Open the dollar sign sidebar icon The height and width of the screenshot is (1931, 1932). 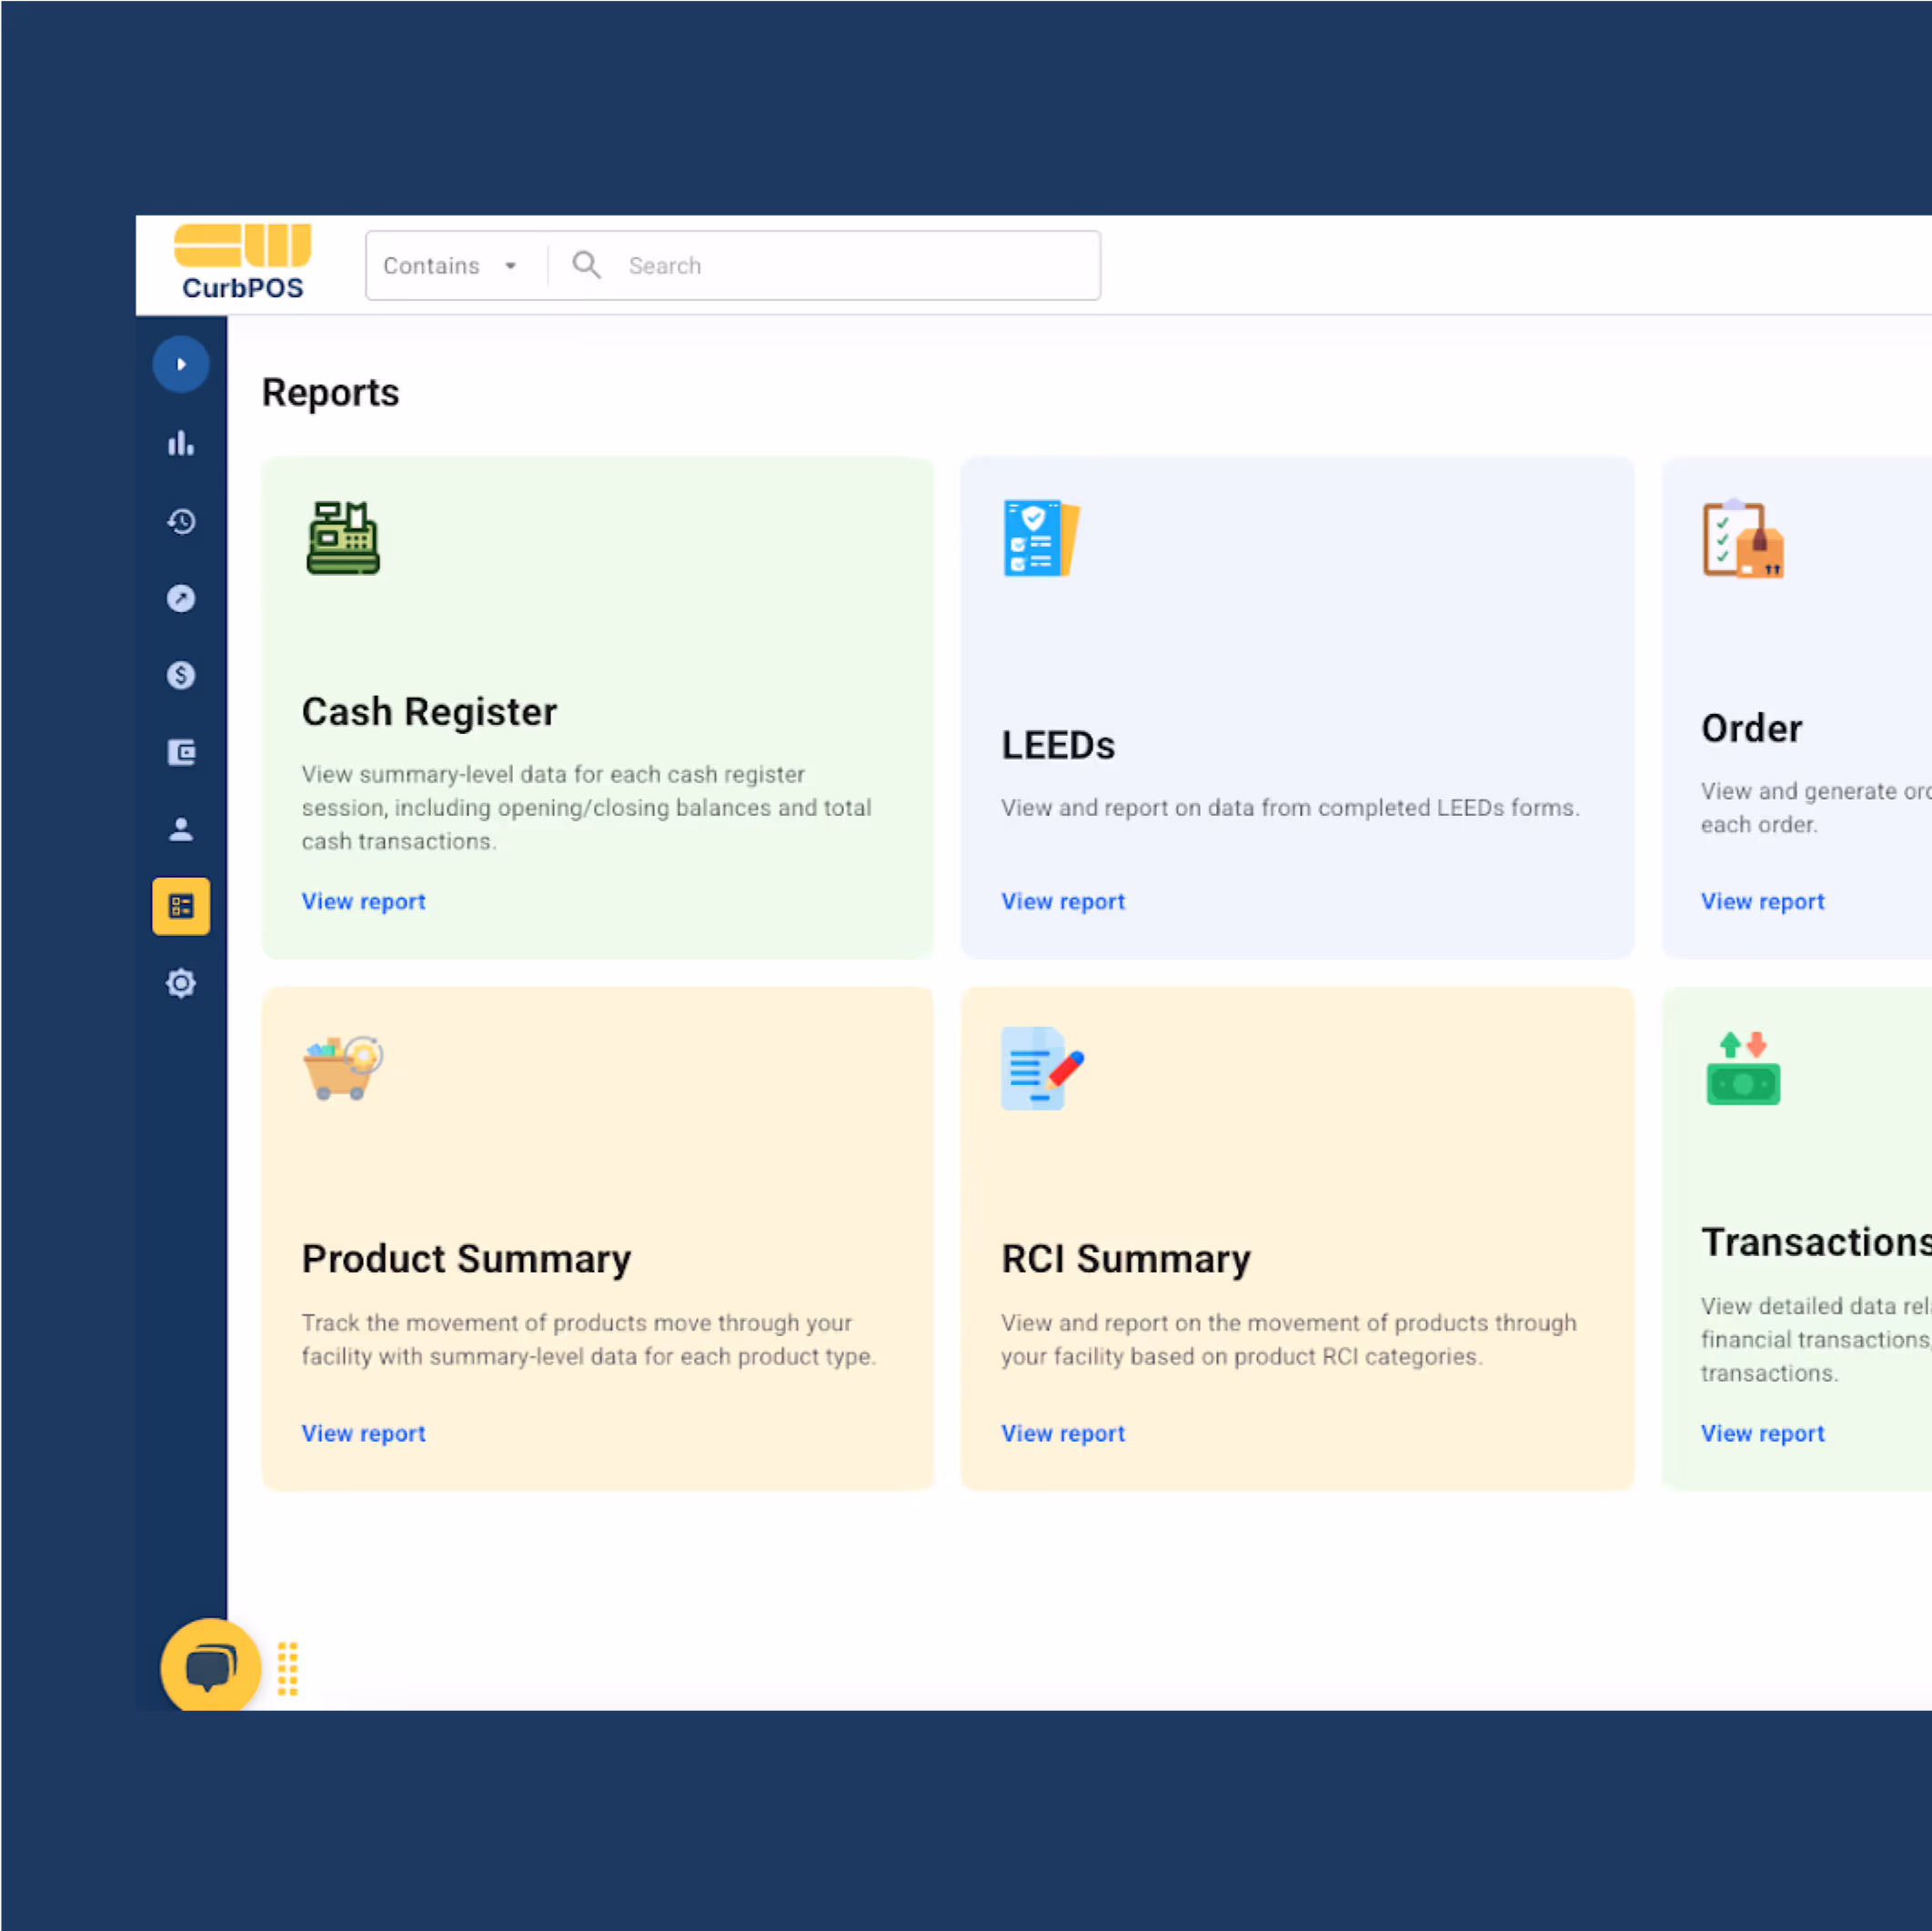(181, 675)
